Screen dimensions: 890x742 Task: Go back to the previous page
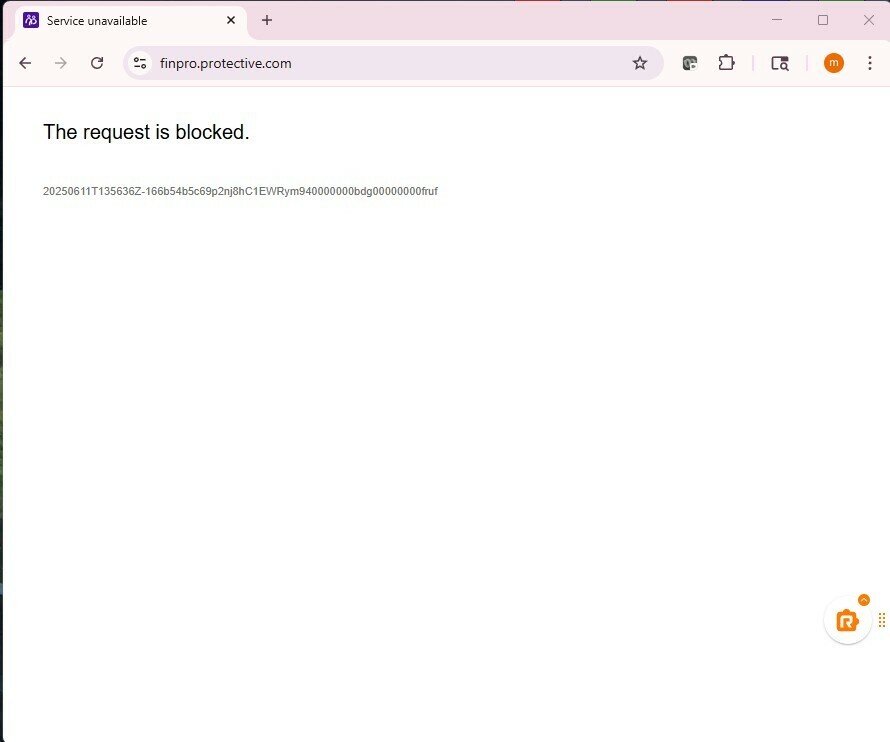(25, 63)
